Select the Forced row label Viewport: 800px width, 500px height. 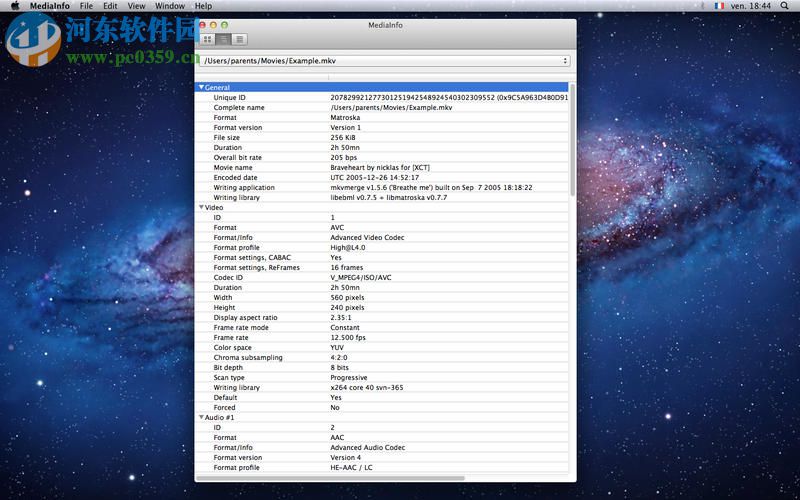pos(224,408)
